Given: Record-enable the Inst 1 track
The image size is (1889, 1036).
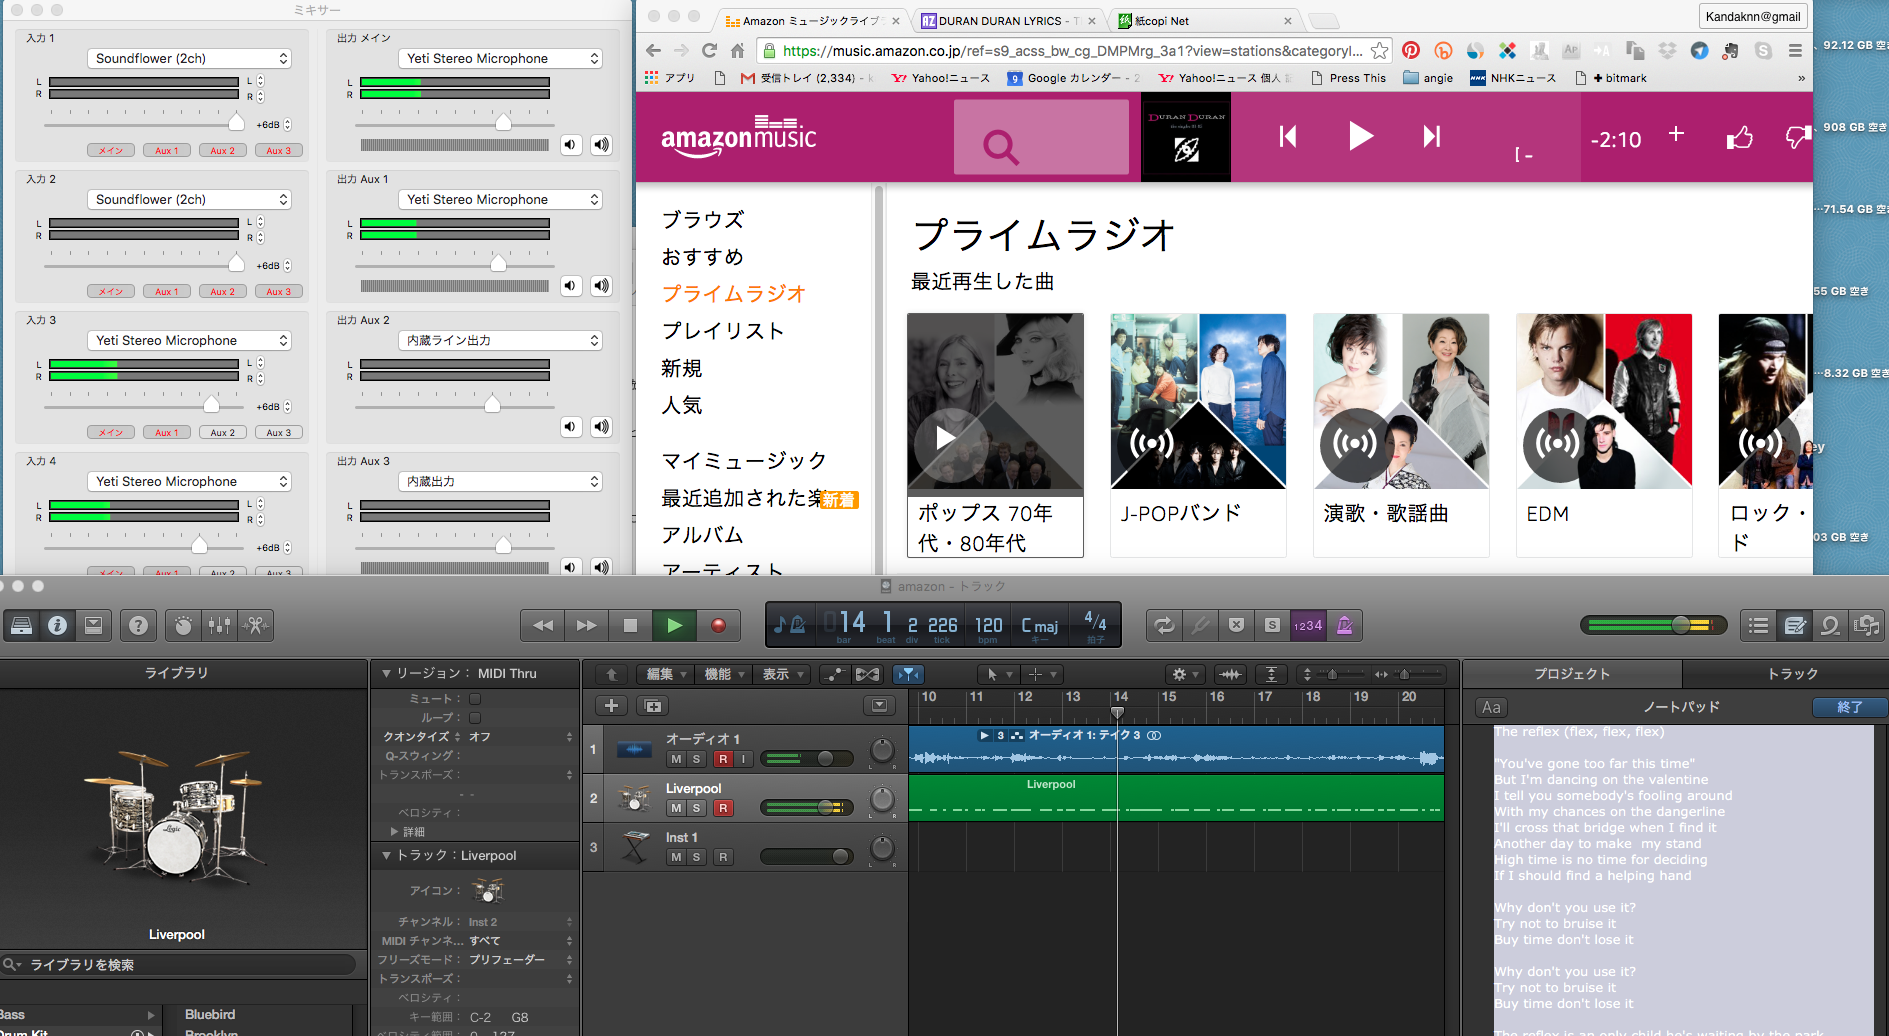Looking at the screenshot, I should (723, 857).
